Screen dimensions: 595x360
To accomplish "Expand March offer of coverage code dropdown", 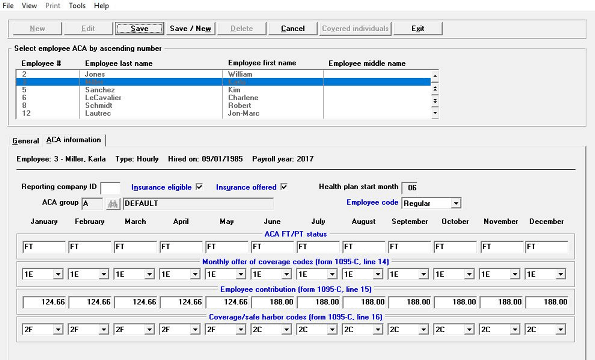I will coord(149,274).
